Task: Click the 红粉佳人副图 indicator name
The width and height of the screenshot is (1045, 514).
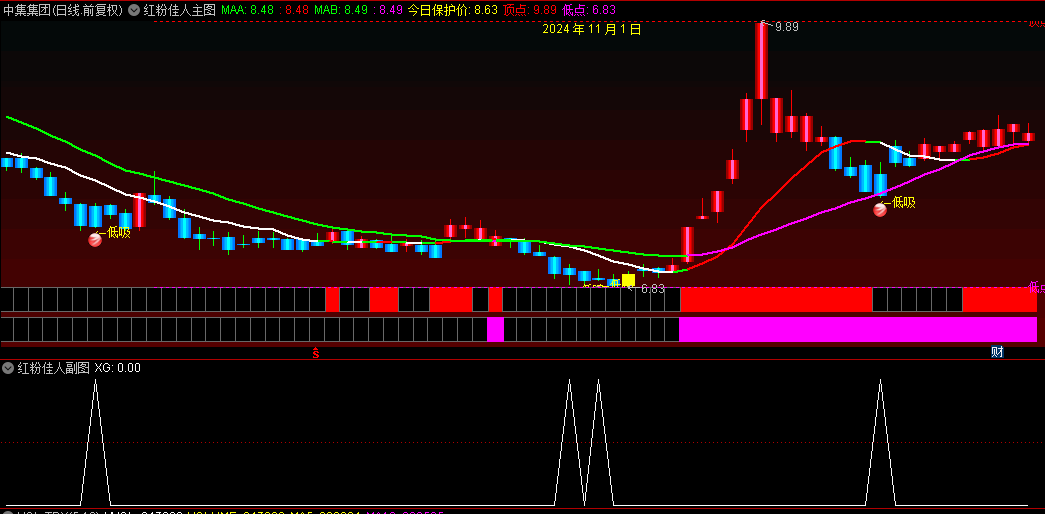Action: [x=53, y=368]
